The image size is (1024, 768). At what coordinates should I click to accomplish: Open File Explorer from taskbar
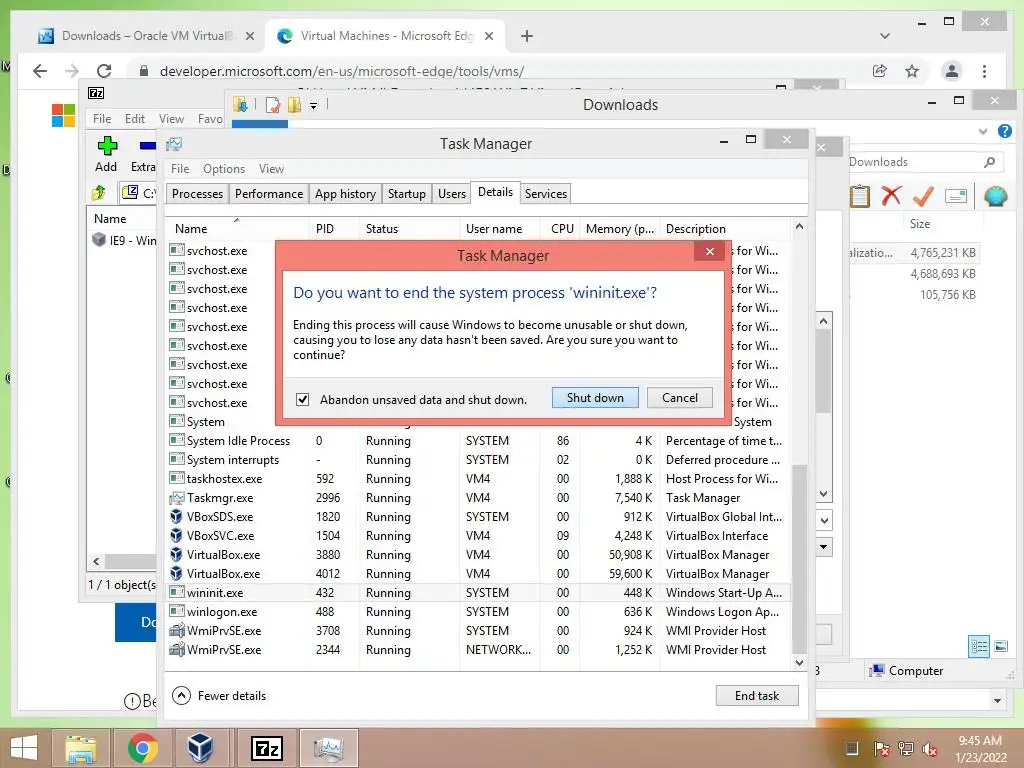[x=80, y=748]
